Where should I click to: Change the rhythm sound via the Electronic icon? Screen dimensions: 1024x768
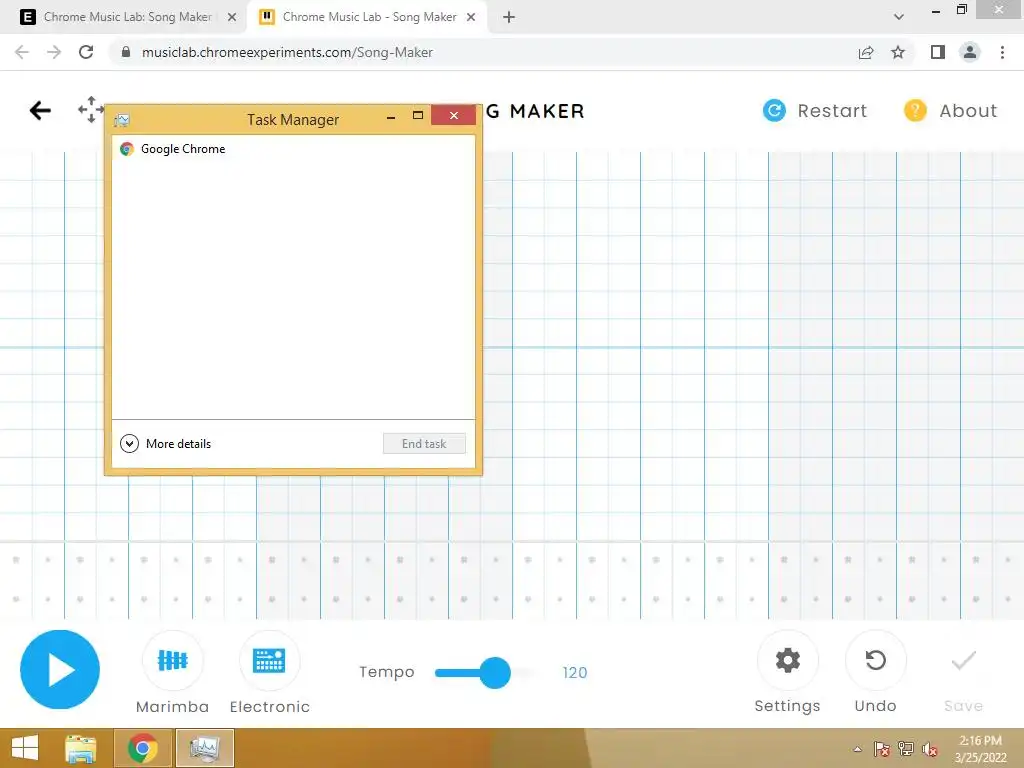(269, 660)
